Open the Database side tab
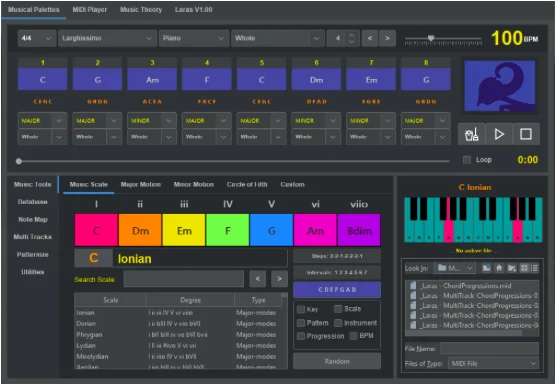Viewport: 557px width, 384px height. click(x=33, y=202)
